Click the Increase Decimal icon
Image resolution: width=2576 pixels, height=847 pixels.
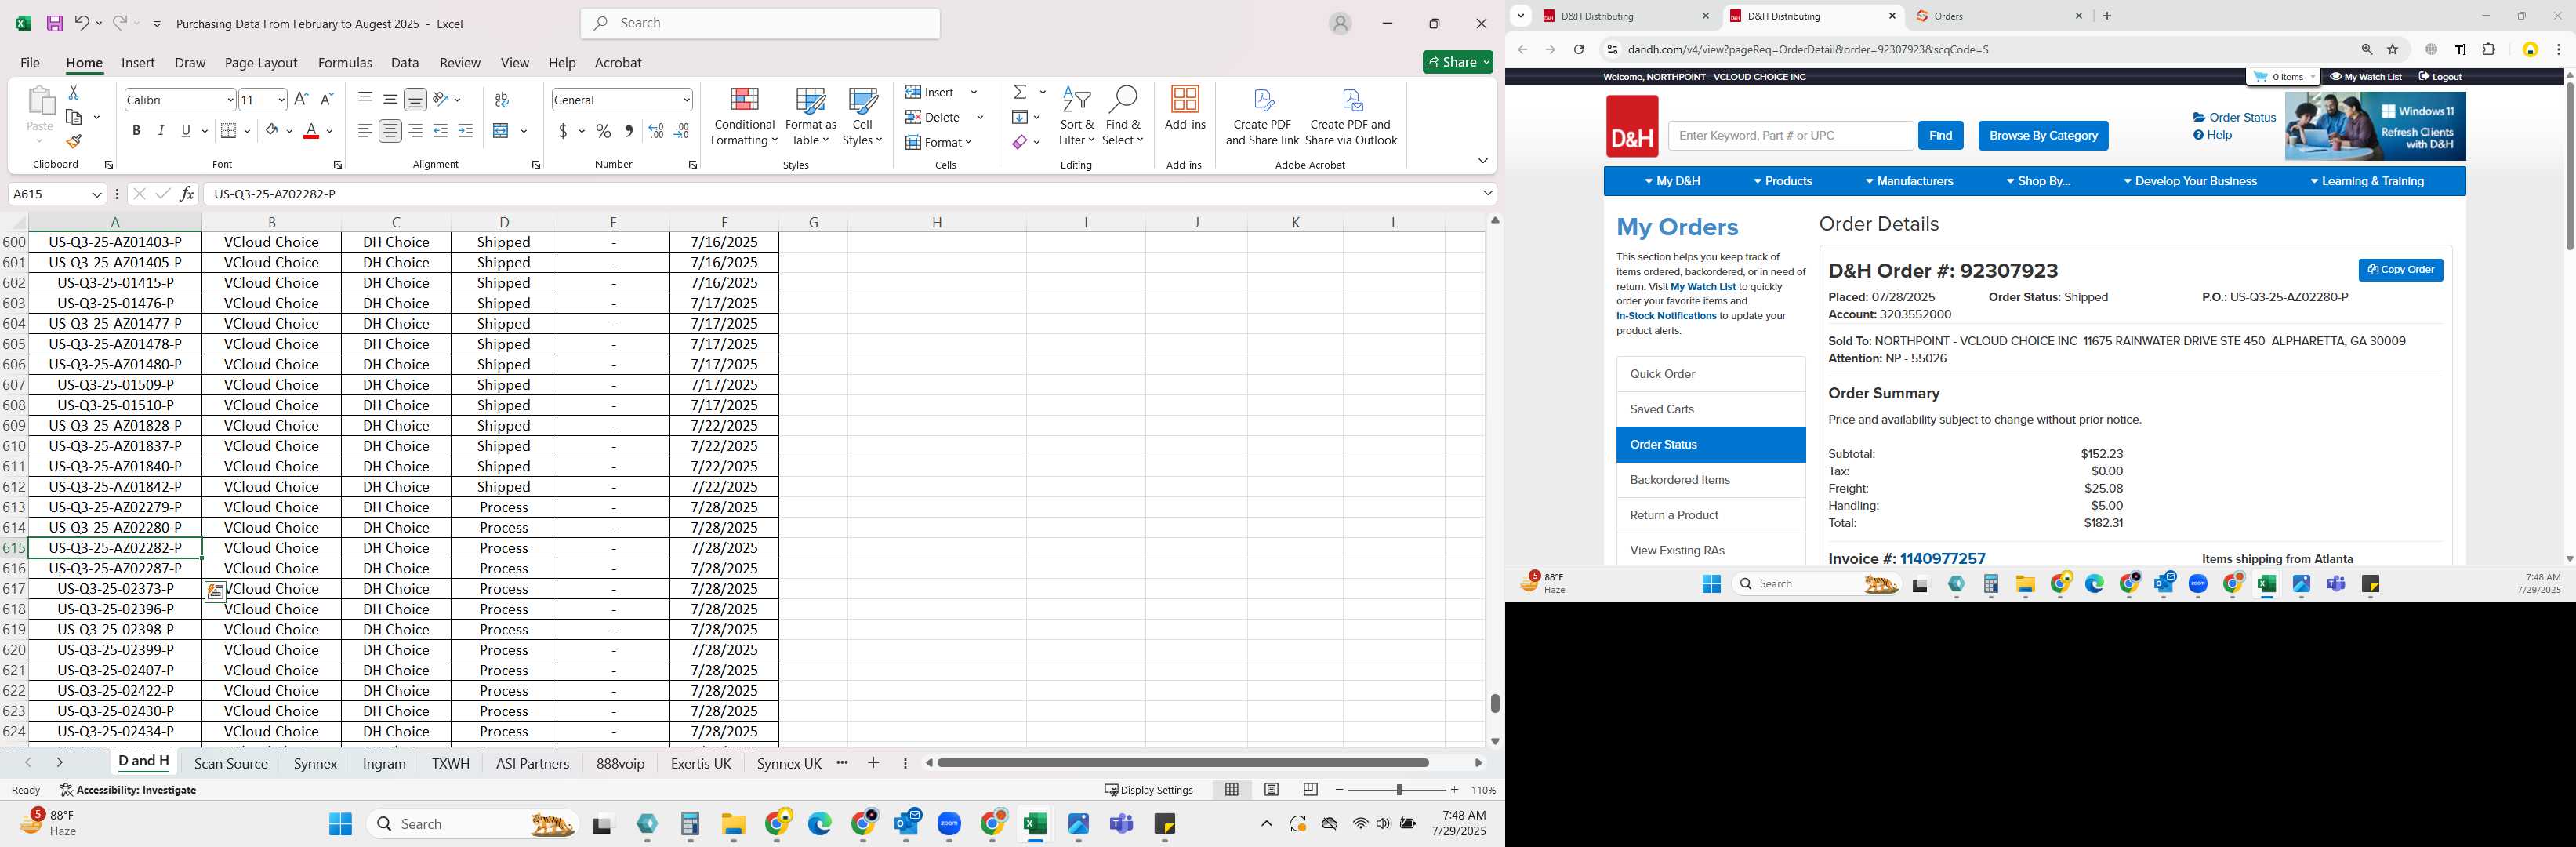(x=656, y=131)
